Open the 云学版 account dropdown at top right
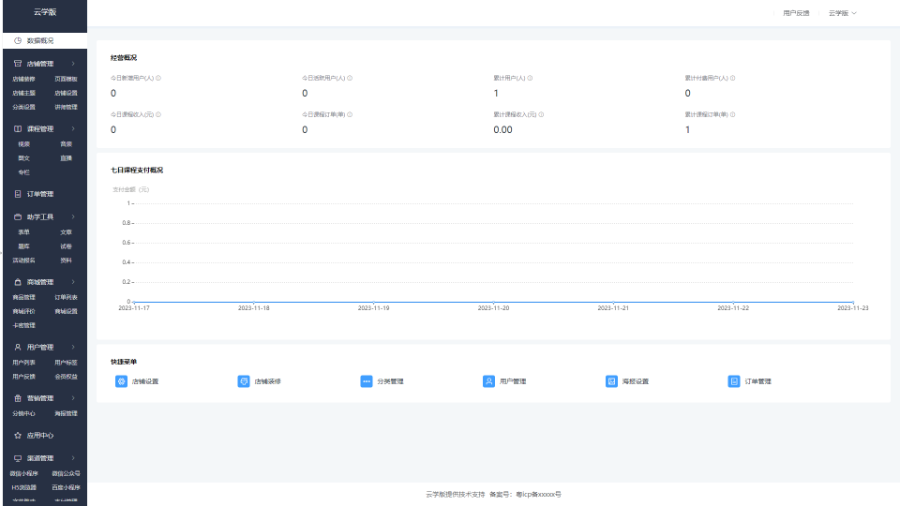The image size is (900, 506). tap(842, 13)
